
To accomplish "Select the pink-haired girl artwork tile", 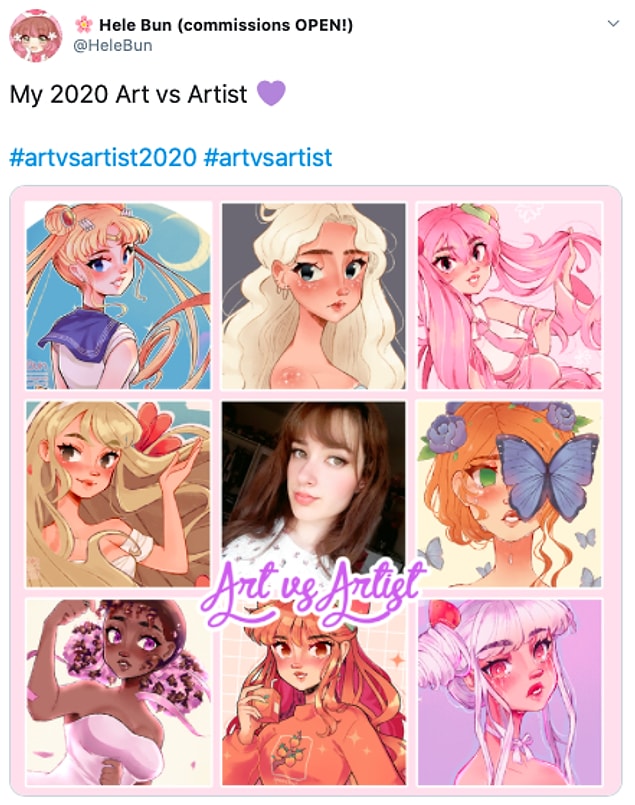I will coord(509,296).
